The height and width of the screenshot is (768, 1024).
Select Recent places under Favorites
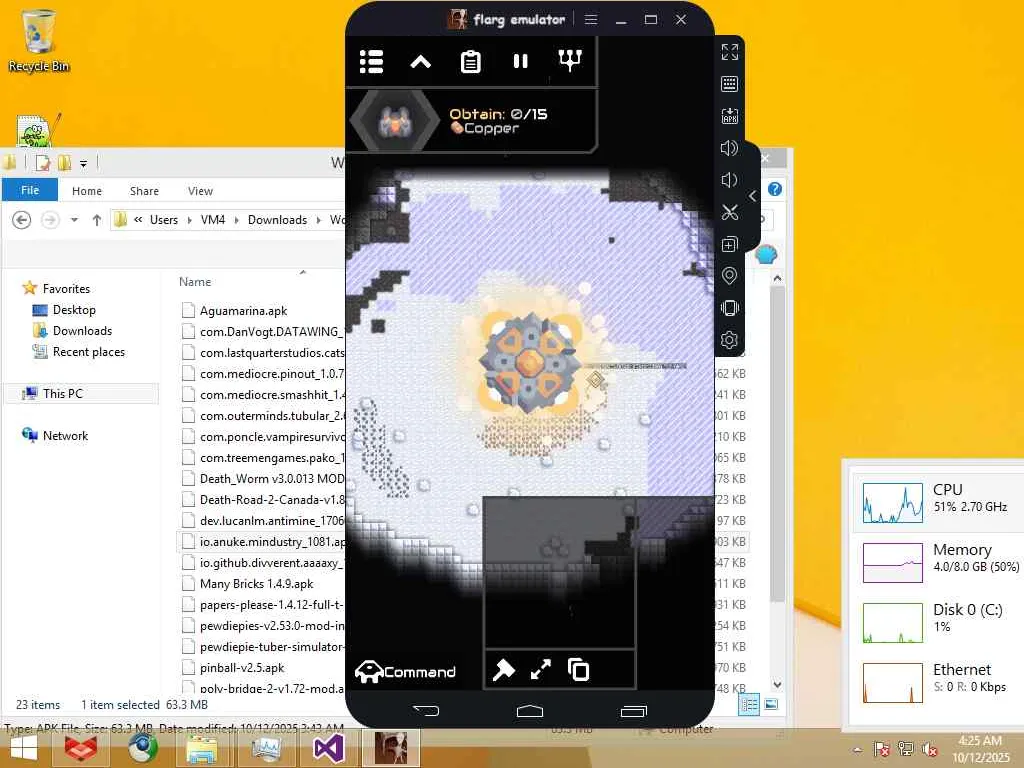89,352
